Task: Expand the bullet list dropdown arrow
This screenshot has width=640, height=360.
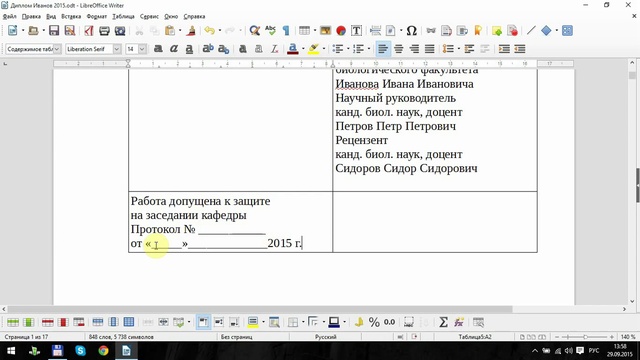Action: point(348,49)
